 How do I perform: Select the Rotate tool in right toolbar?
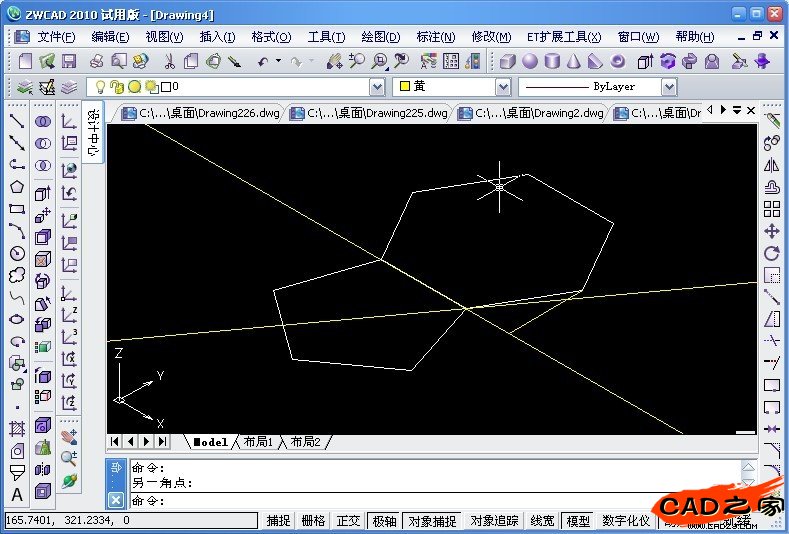click(771, 253)
